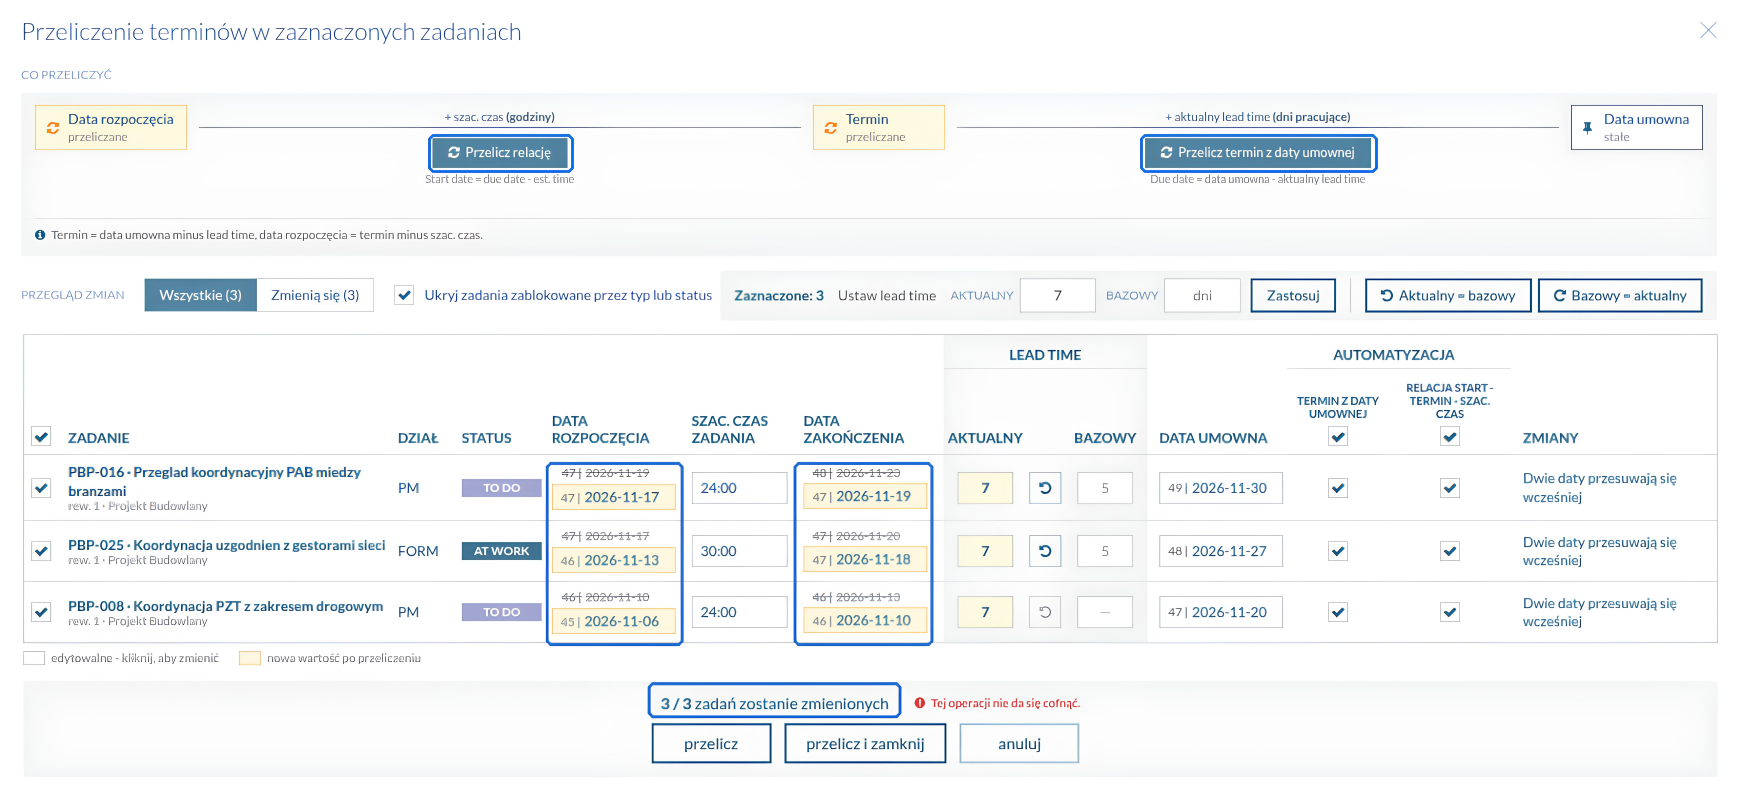Switch to Zmienią się (3) tab

pos(315,295)
